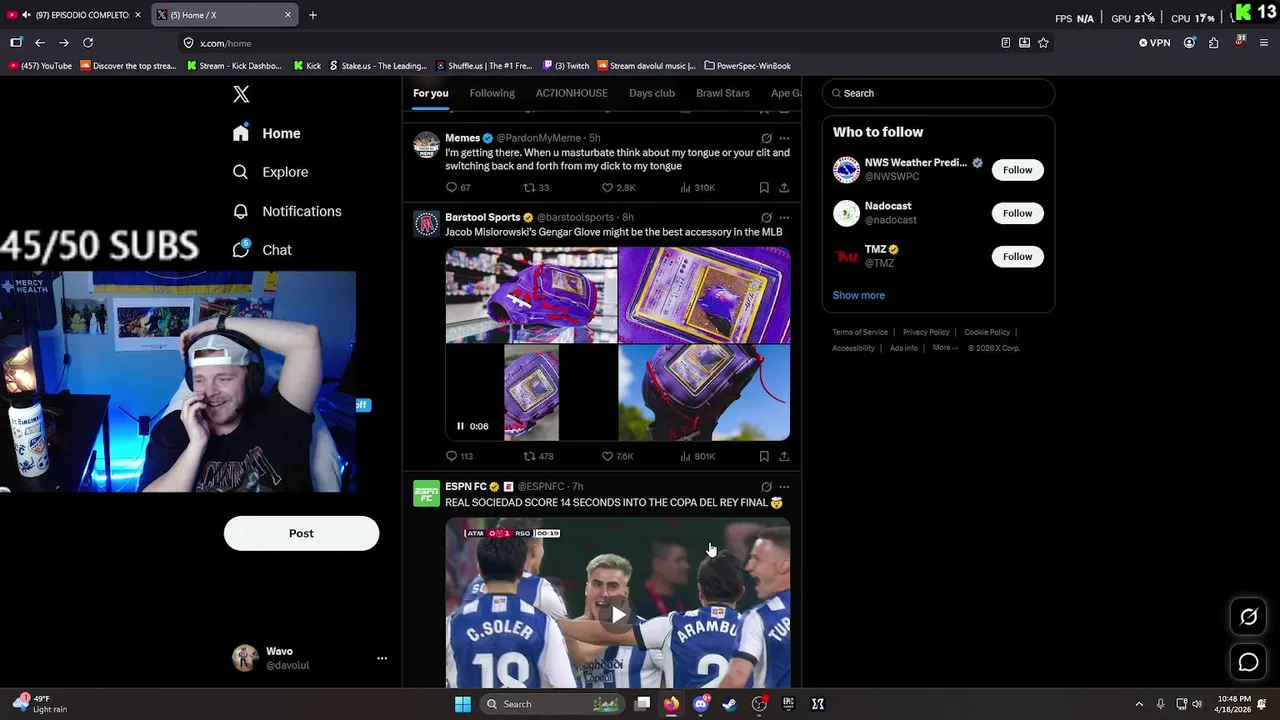Open floating messages chat button

point(1248,662)
